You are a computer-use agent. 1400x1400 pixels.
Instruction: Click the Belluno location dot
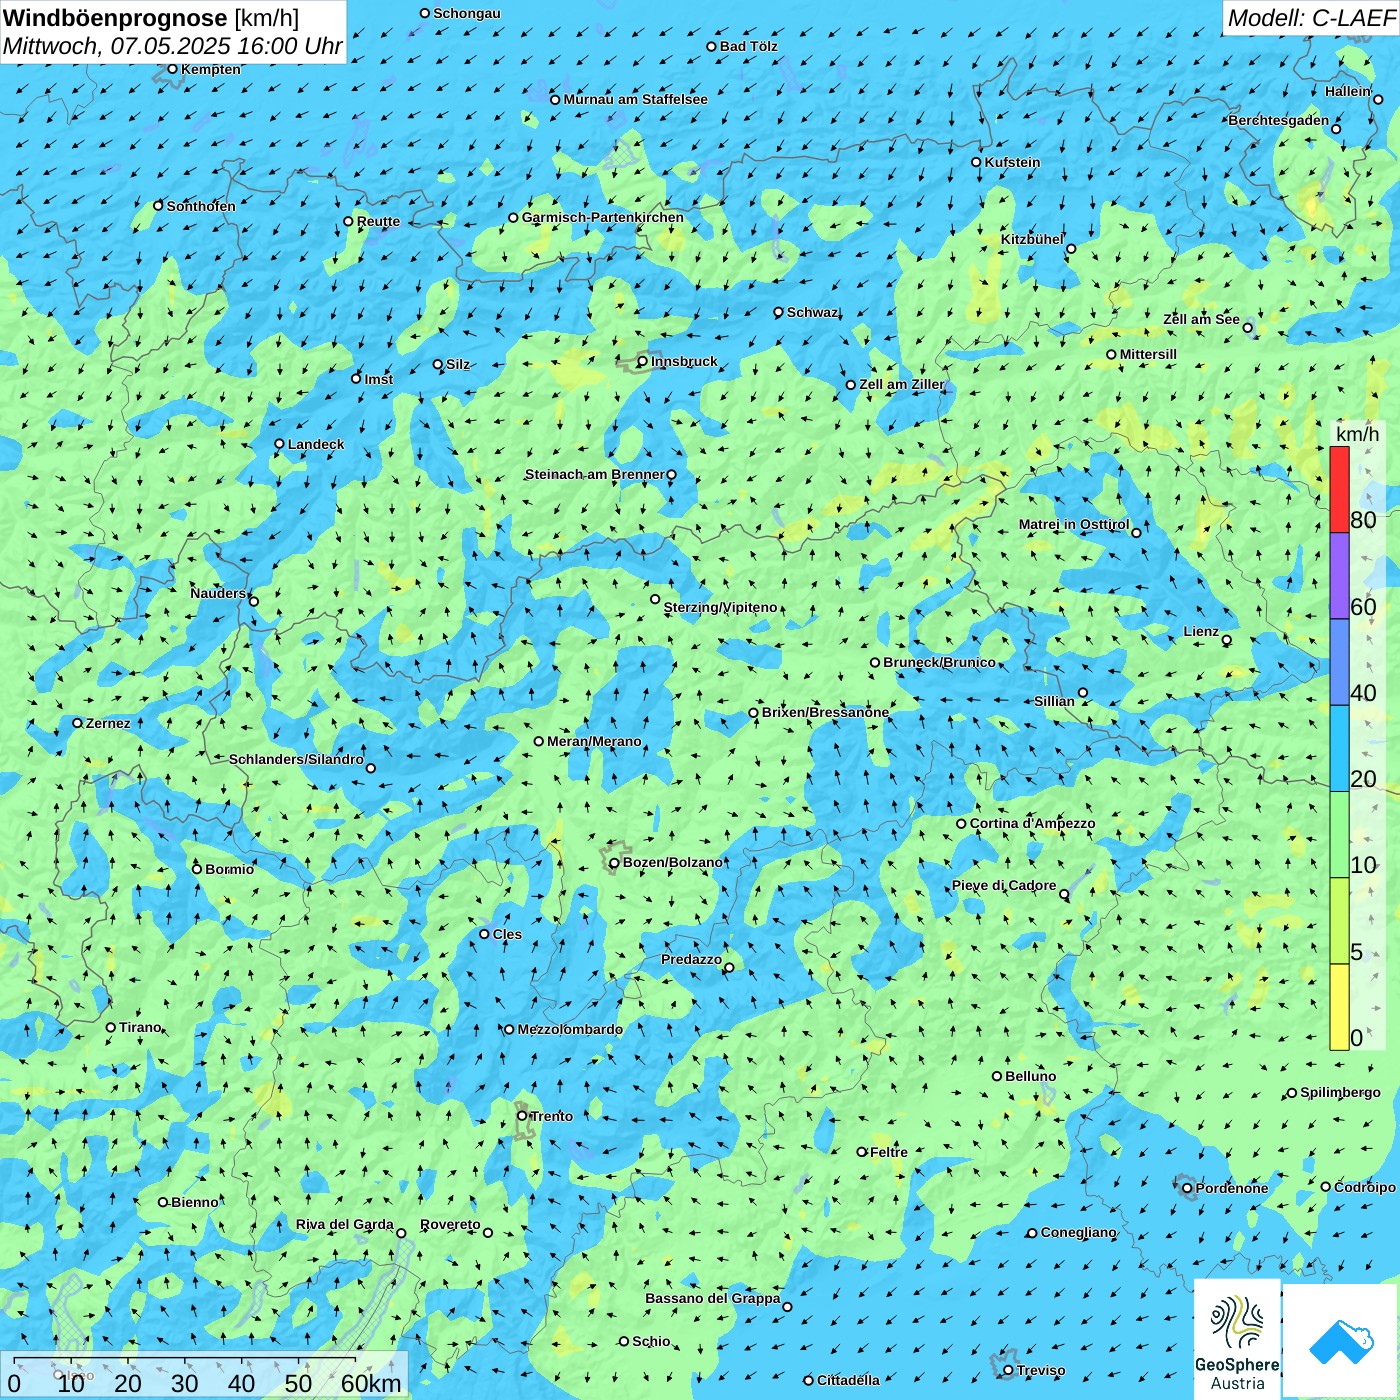pyautogui.click(x=997, y=1076)
